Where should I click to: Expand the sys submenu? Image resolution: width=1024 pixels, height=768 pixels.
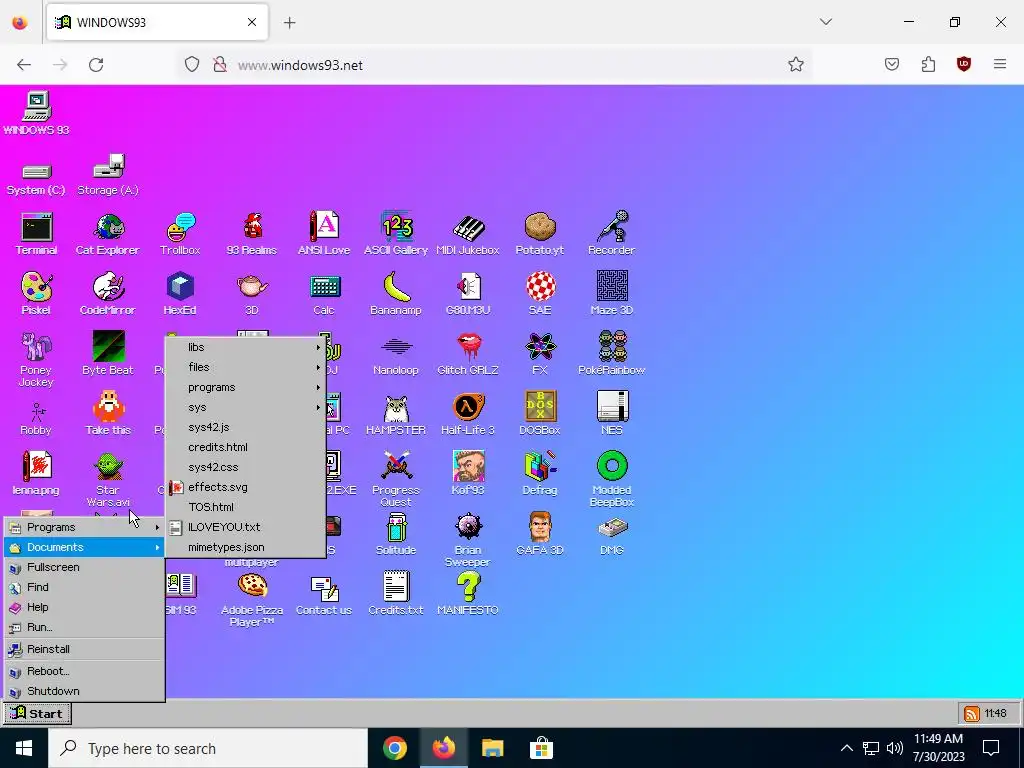(246, 408)
